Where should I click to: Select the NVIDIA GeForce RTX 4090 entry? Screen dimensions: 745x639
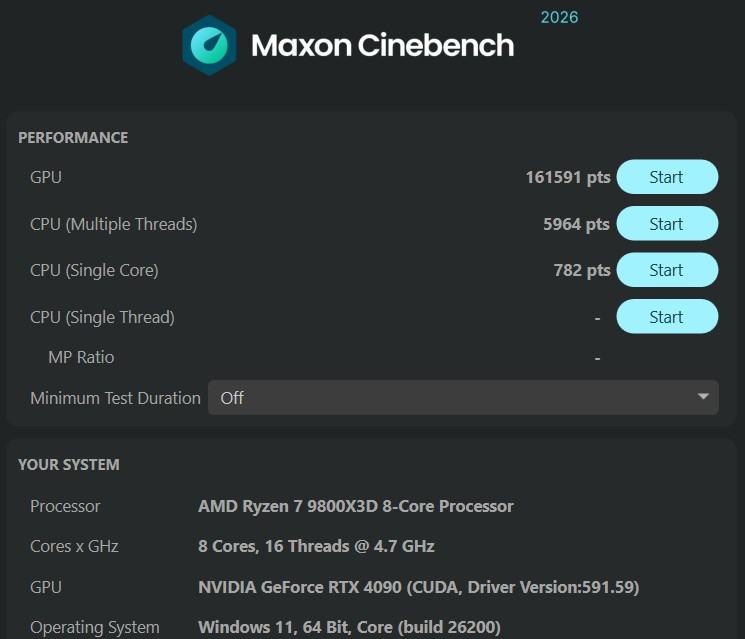418,587
